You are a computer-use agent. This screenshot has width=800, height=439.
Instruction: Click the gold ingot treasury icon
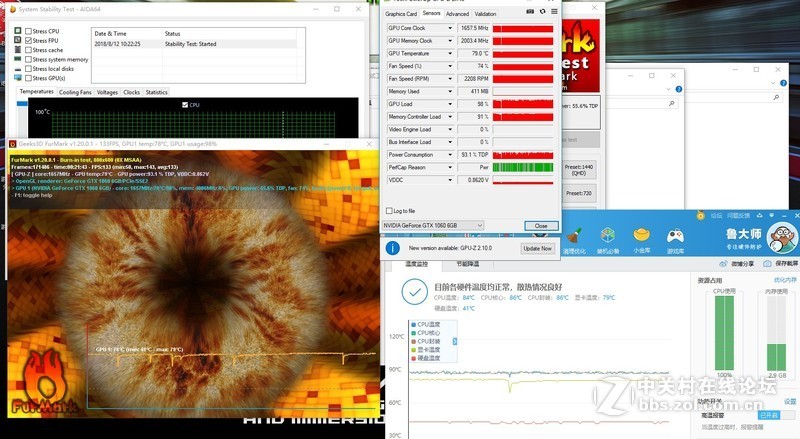pyautogui.click(x=642, y=236)
